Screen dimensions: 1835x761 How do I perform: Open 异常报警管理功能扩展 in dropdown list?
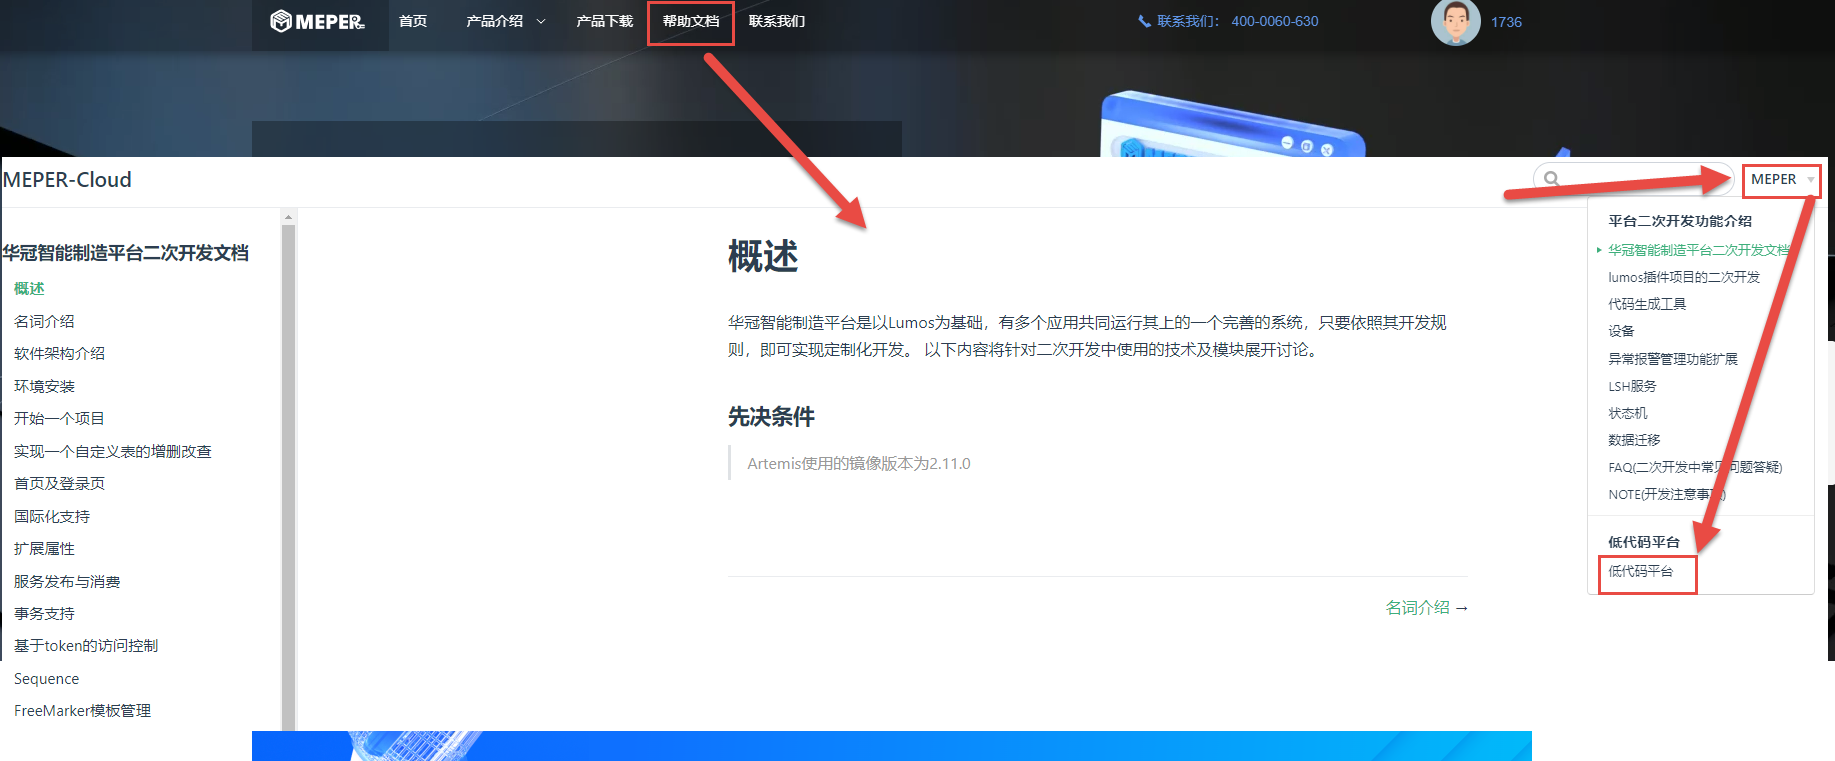tap(1673, 359)
